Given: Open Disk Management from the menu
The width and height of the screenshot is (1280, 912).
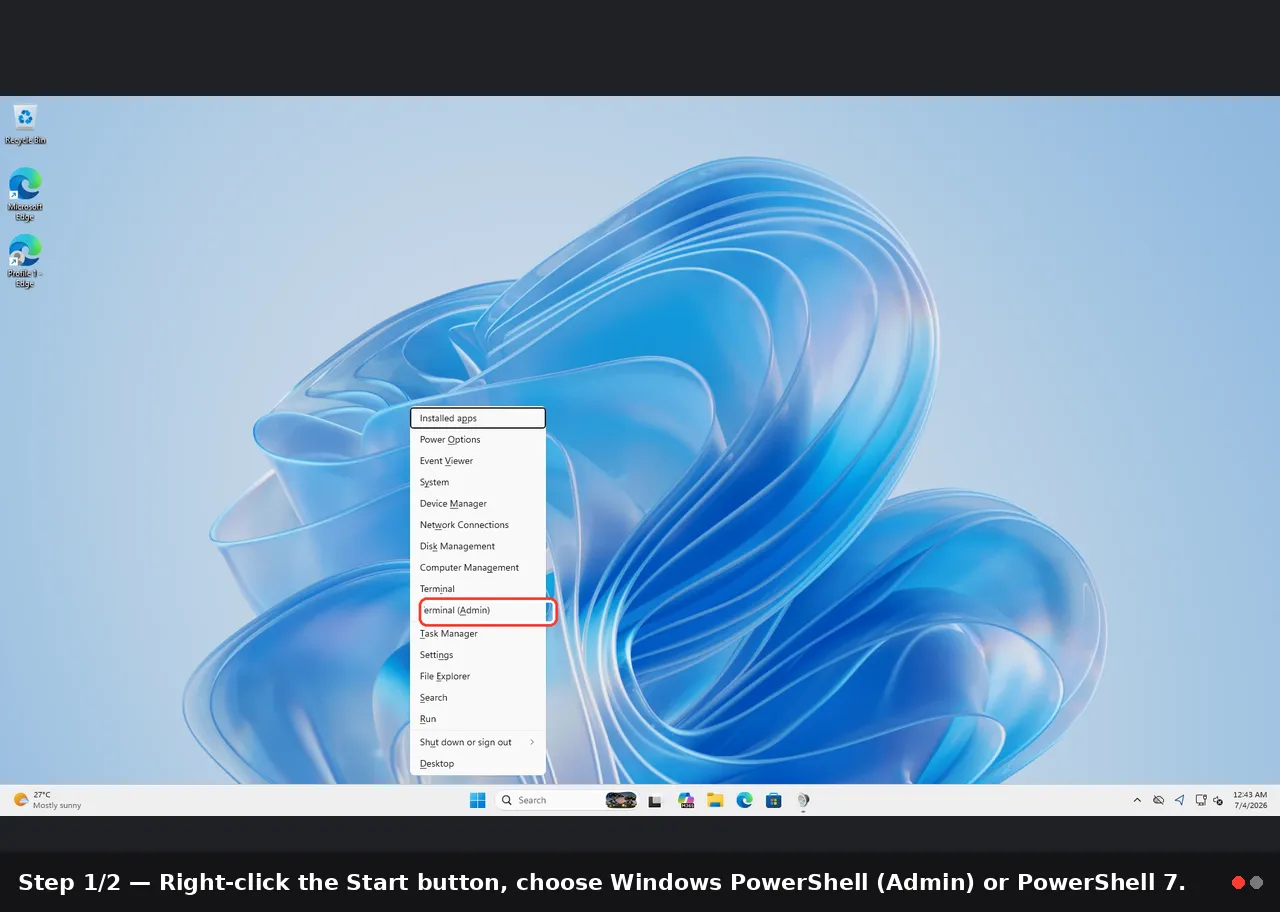Looking at the screenshot, I should tap(478, 546).
